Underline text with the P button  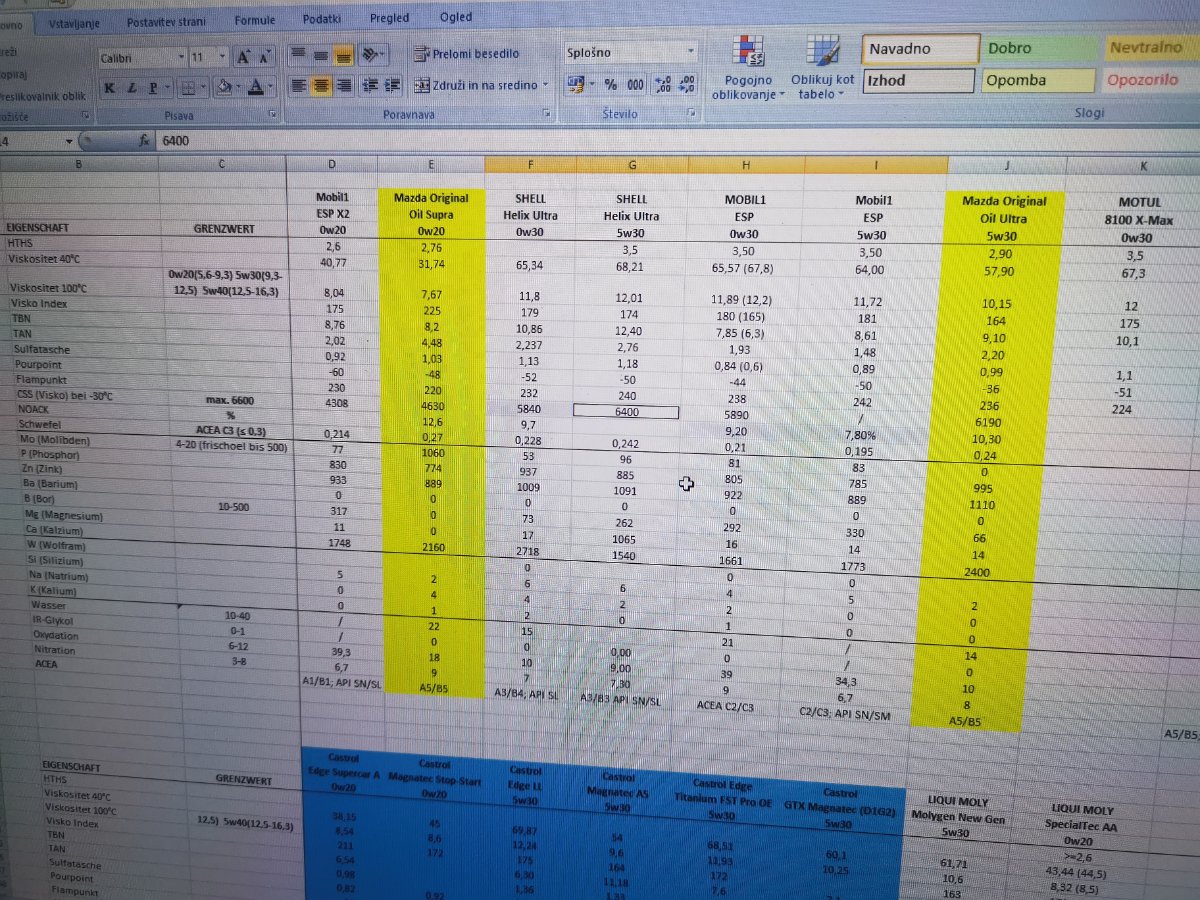(153, 88)
